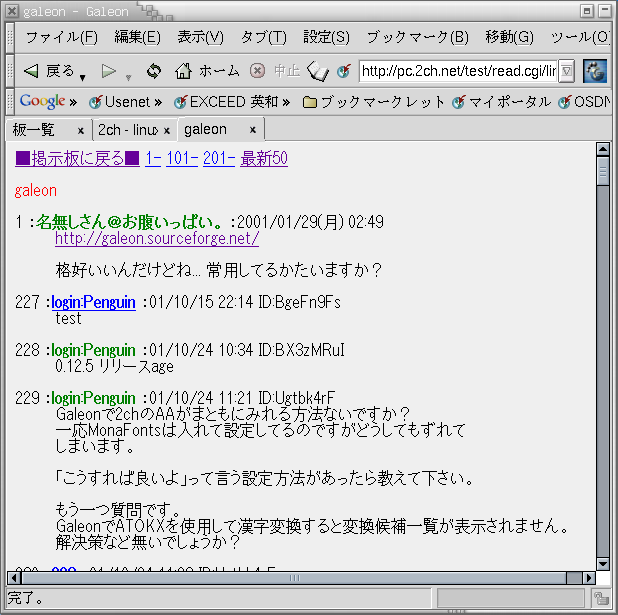
Task: Click the 最新50 link
Action: click(264, 158)
